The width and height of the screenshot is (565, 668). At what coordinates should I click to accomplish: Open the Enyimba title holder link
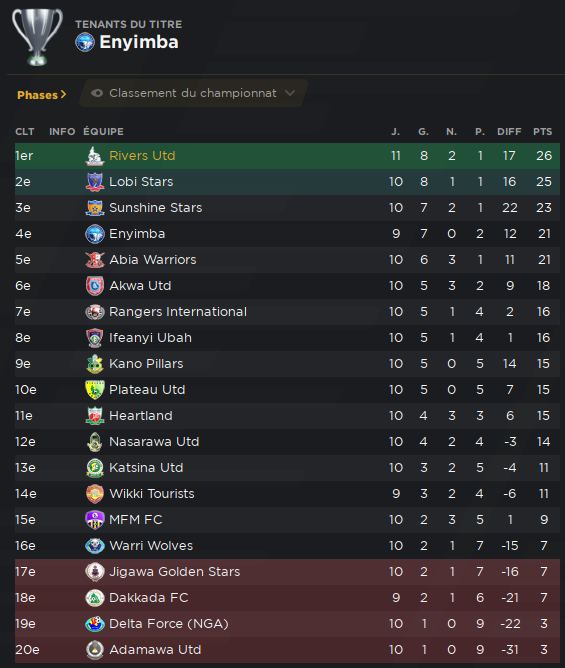point(139,42)
